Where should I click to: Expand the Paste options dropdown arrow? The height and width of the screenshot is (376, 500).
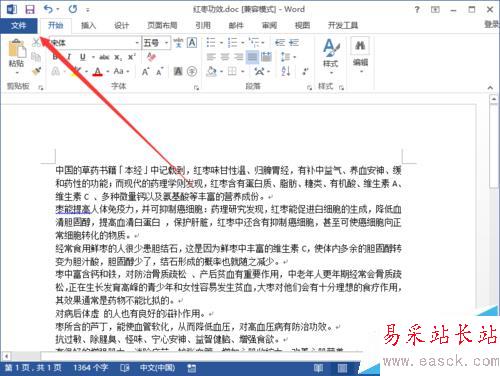pos(17,72)
